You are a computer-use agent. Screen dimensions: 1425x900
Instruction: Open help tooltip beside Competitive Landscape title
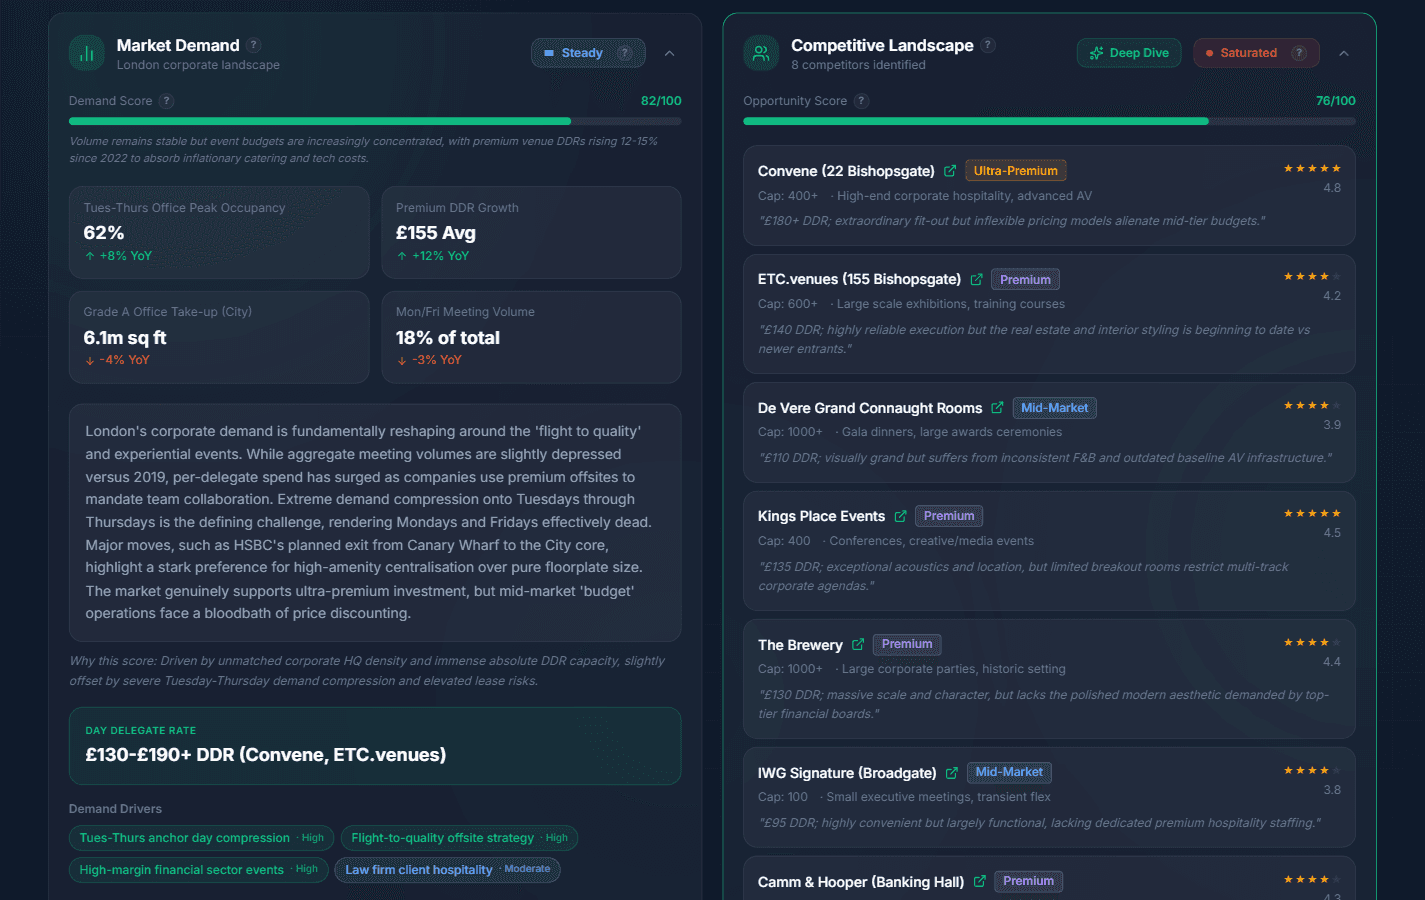pyautogui.click(x=988, y=45)
